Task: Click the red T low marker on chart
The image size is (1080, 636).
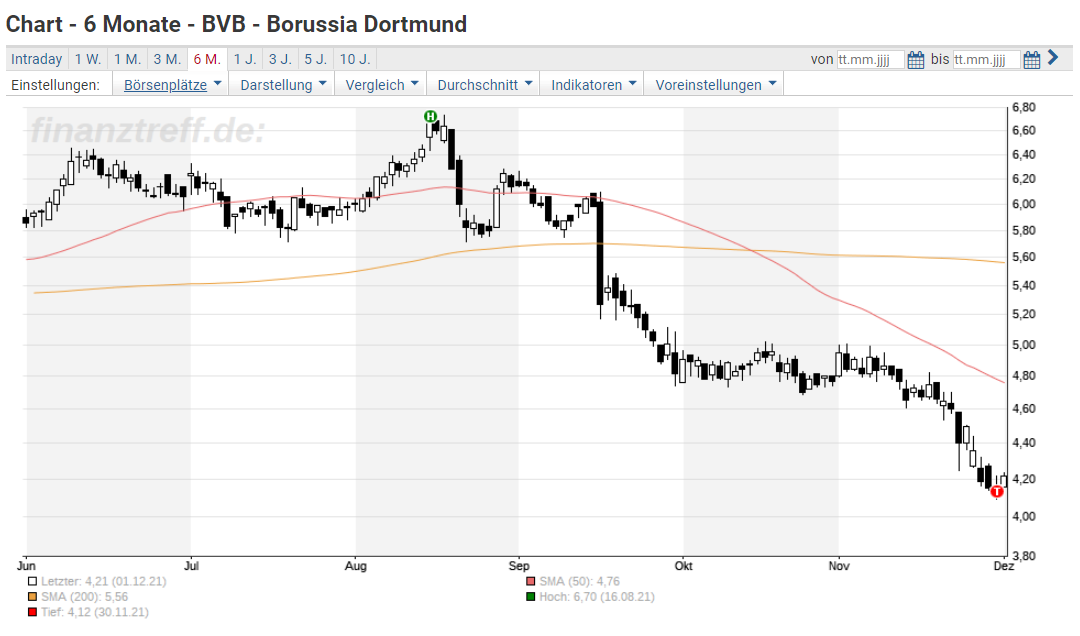Action: pyautogui.click(x=997, y=491)
